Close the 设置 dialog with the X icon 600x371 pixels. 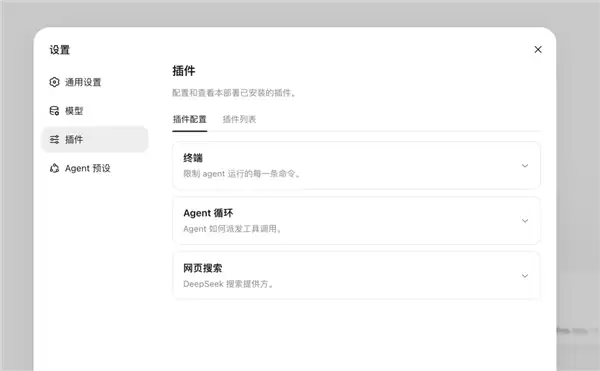538,49
